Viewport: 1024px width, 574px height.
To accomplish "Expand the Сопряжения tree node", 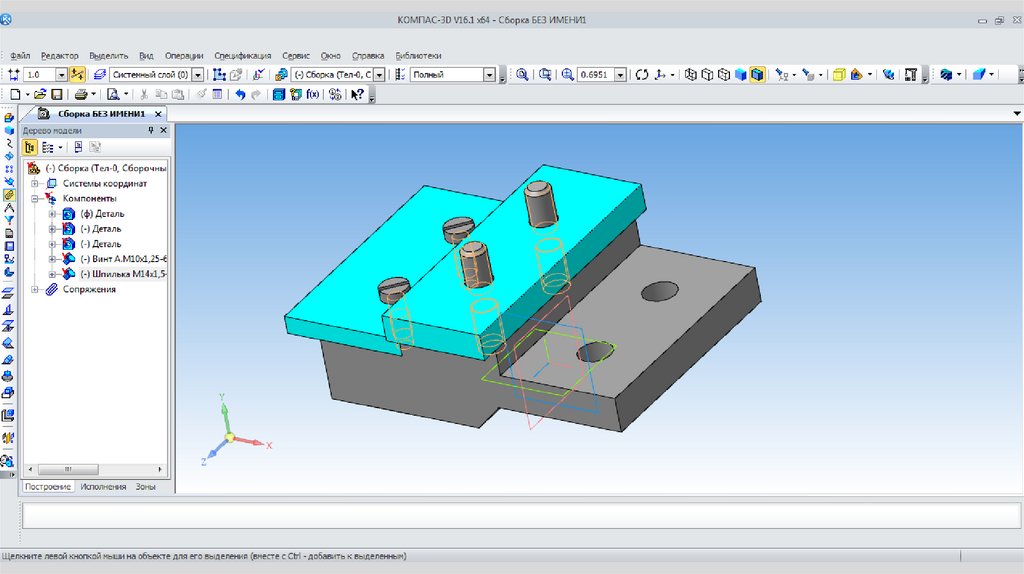I will [x=36, y=289].
